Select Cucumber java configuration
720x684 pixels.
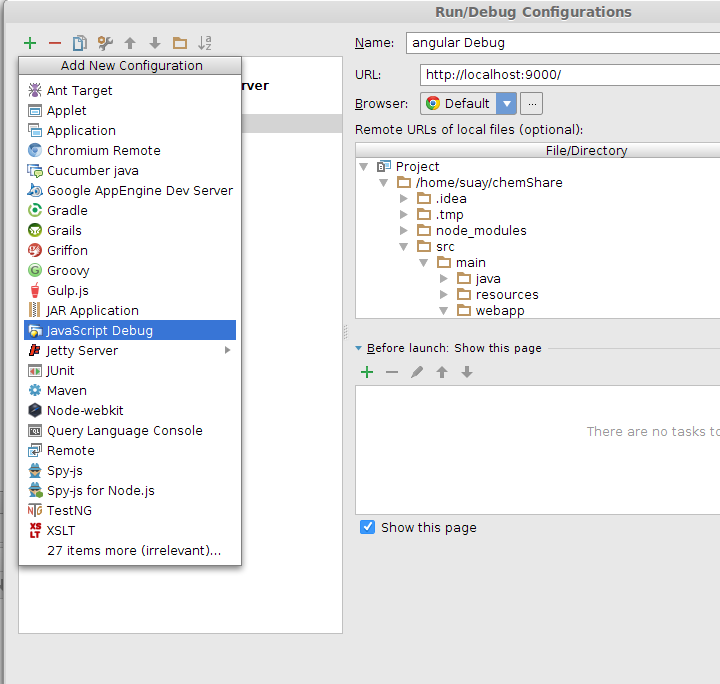click(130, 170)
